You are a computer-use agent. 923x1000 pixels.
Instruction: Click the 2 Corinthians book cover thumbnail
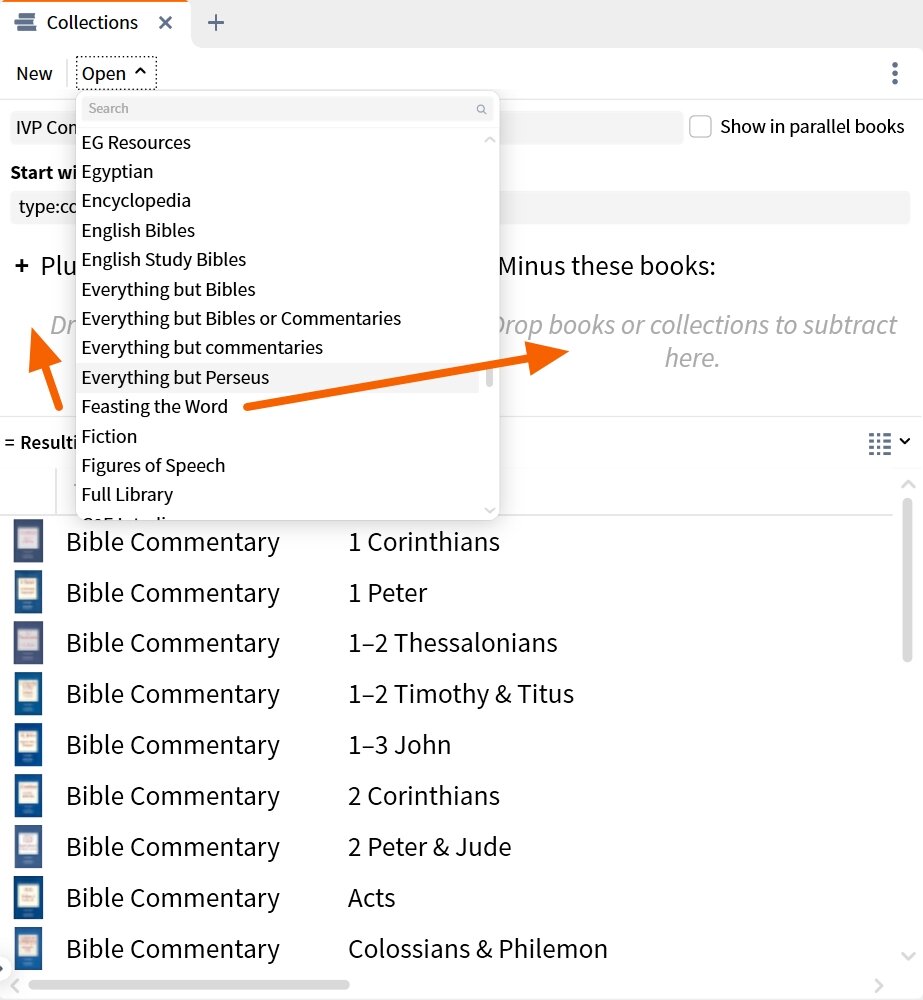[x=28, y=795]
